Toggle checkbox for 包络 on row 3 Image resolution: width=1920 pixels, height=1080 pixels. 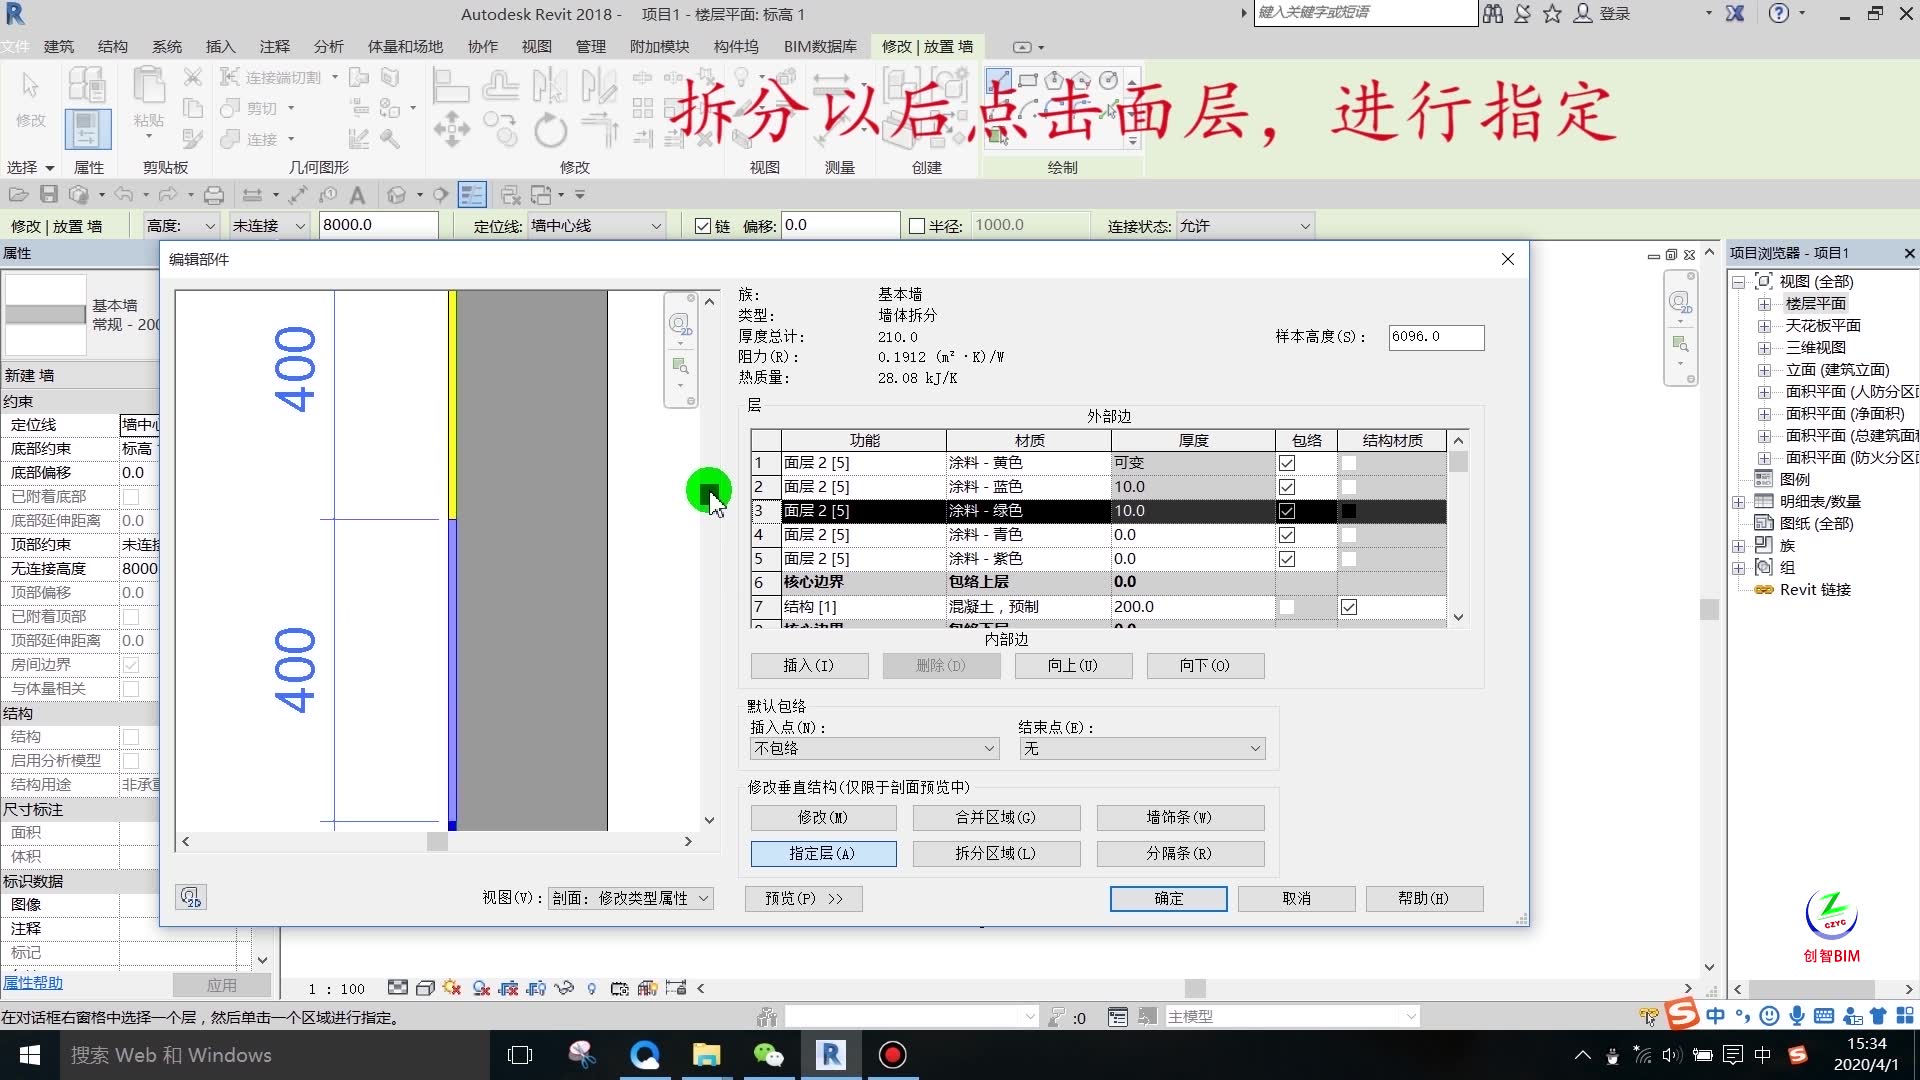point(1287,510)
